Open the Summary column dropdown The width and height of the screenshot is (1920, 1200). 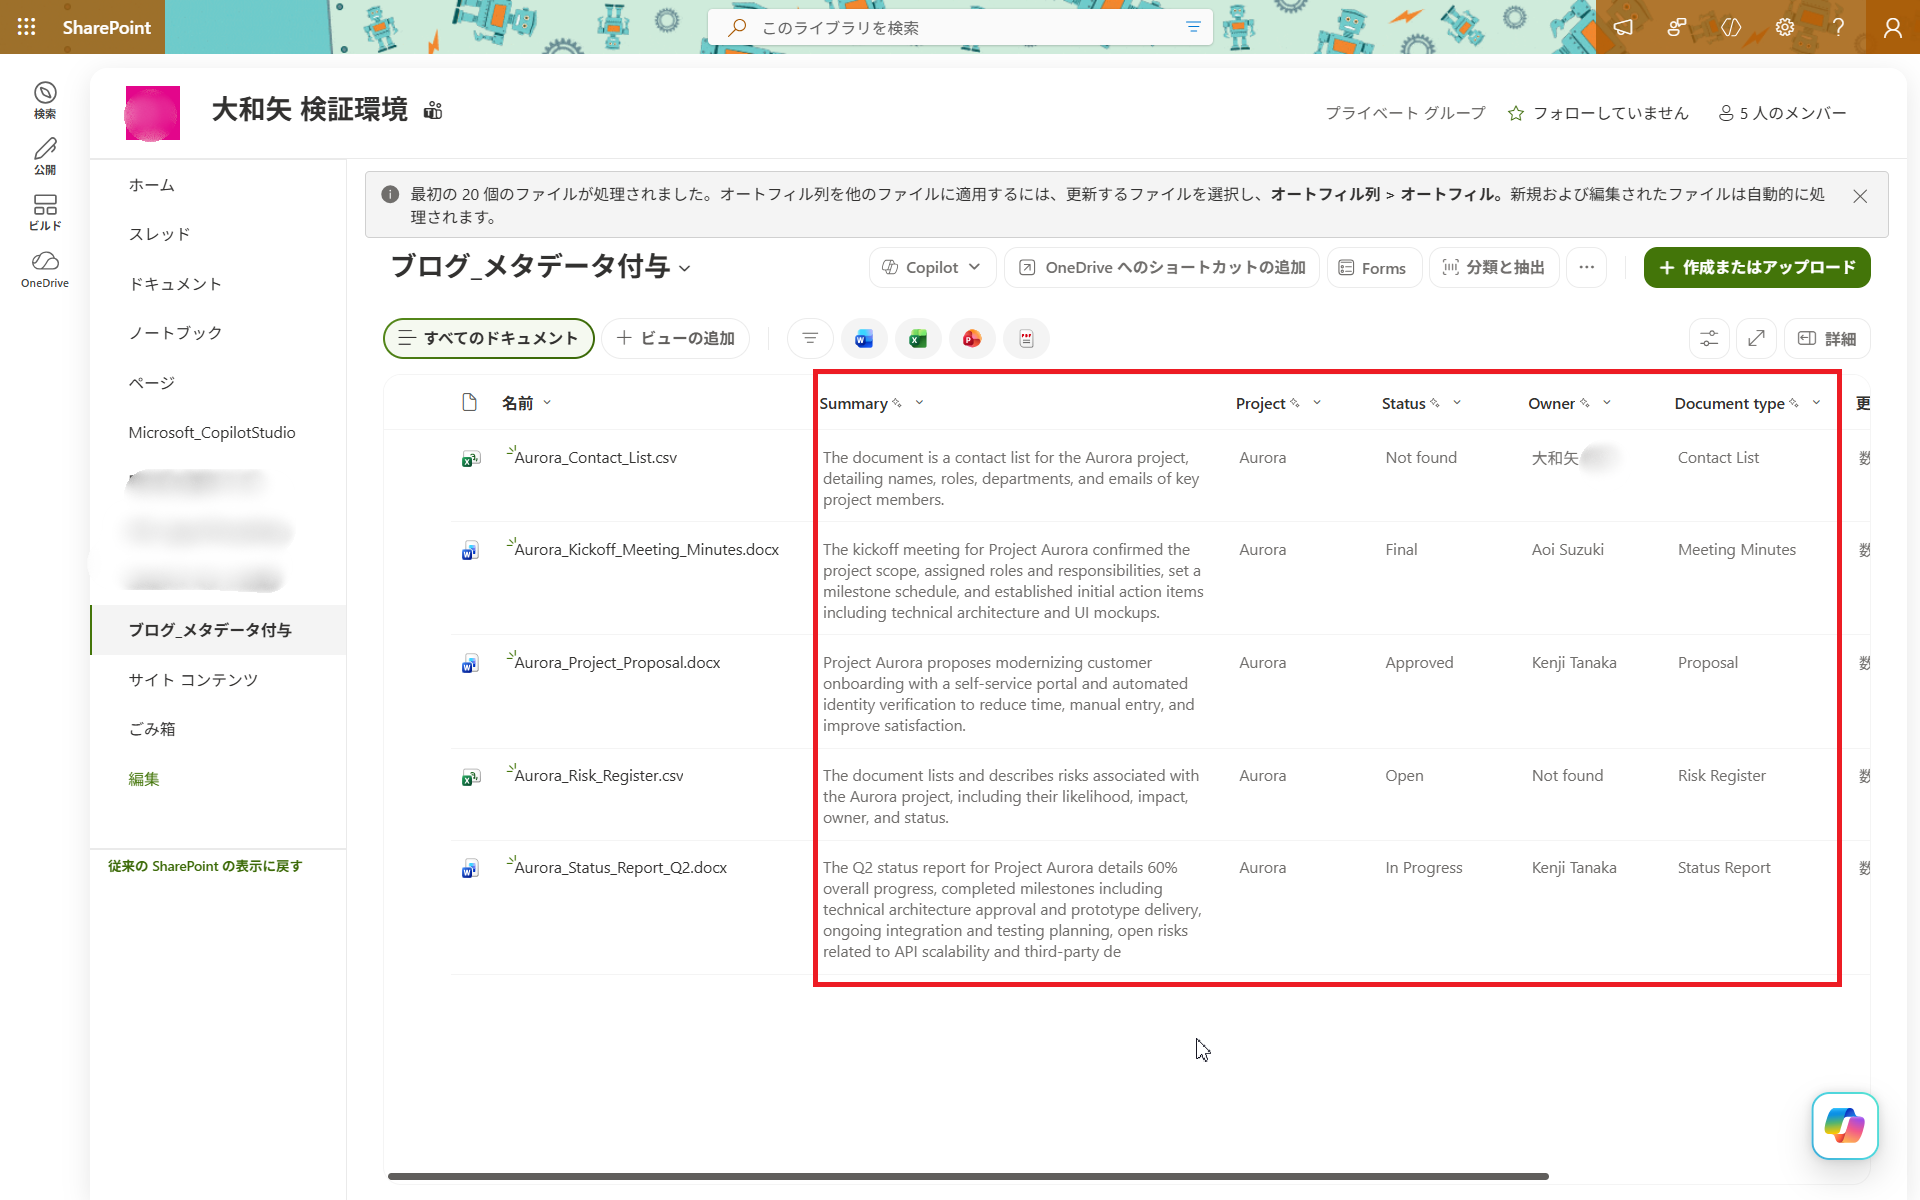point(919,403)
